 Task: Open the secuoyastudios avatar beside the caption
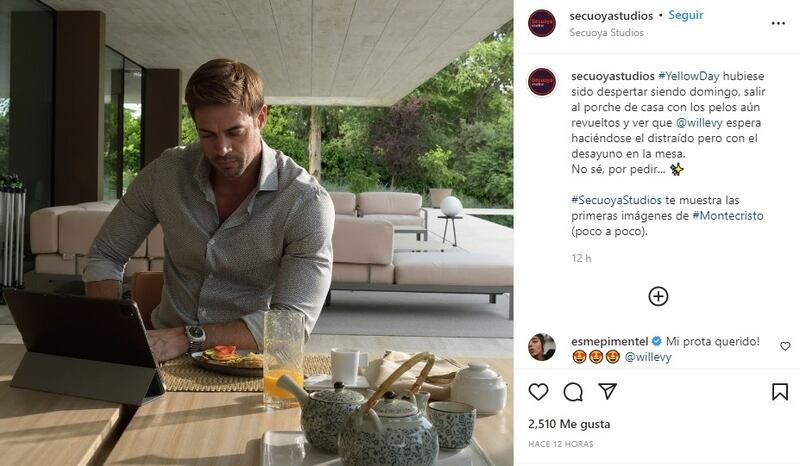coord(542,82)
